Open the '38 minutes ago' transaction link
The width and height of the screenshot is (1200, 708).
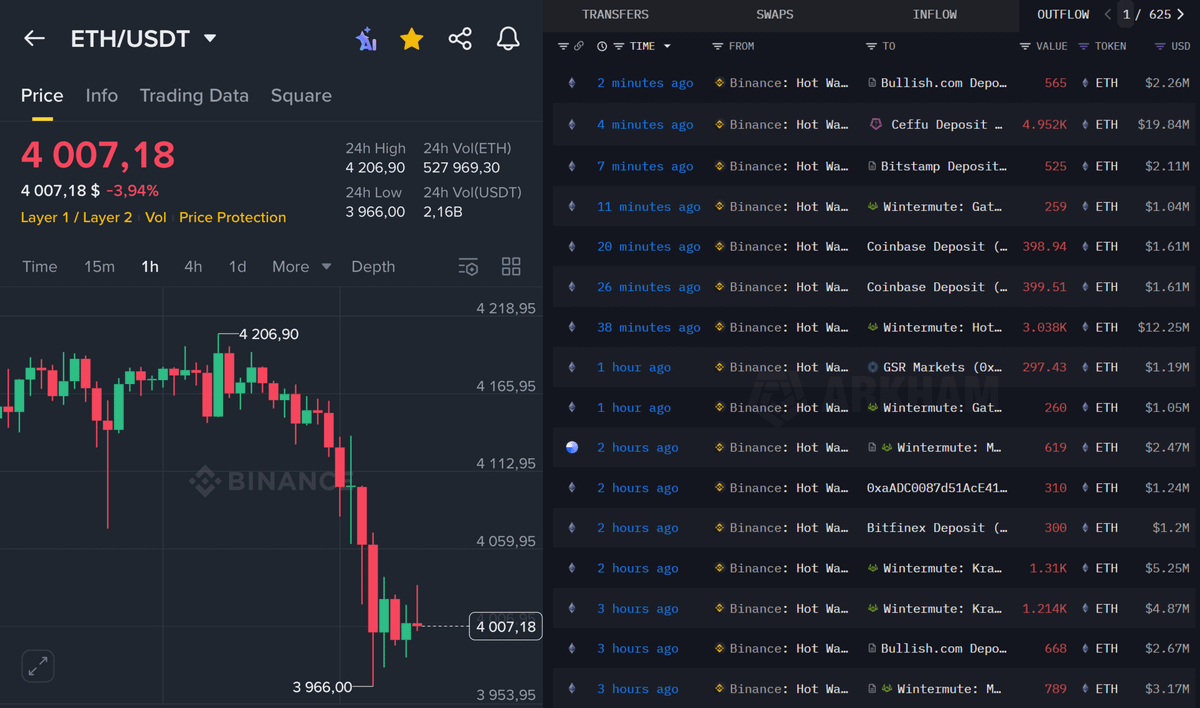click(648, 327)
